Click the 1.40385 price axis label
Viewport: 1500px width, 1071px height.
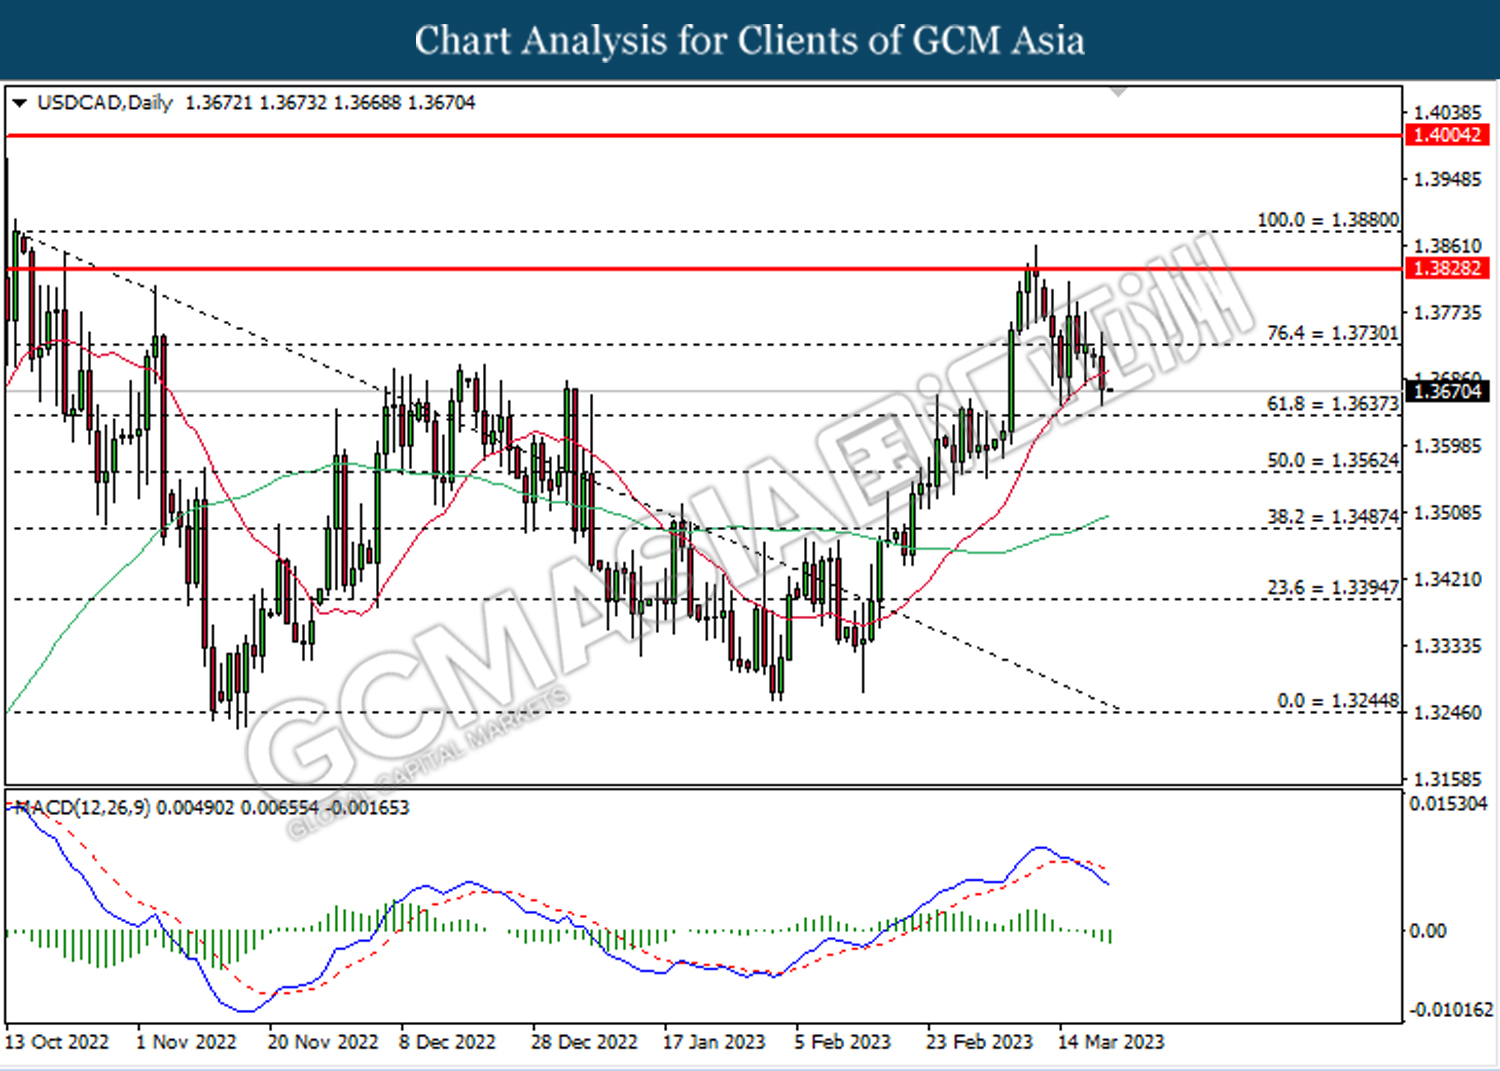(x=1447, y=112)
